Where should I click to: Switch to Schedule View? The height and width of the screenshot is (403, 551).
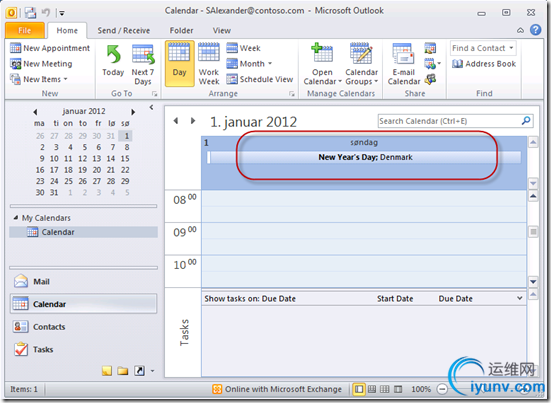(x=260, y=79)
